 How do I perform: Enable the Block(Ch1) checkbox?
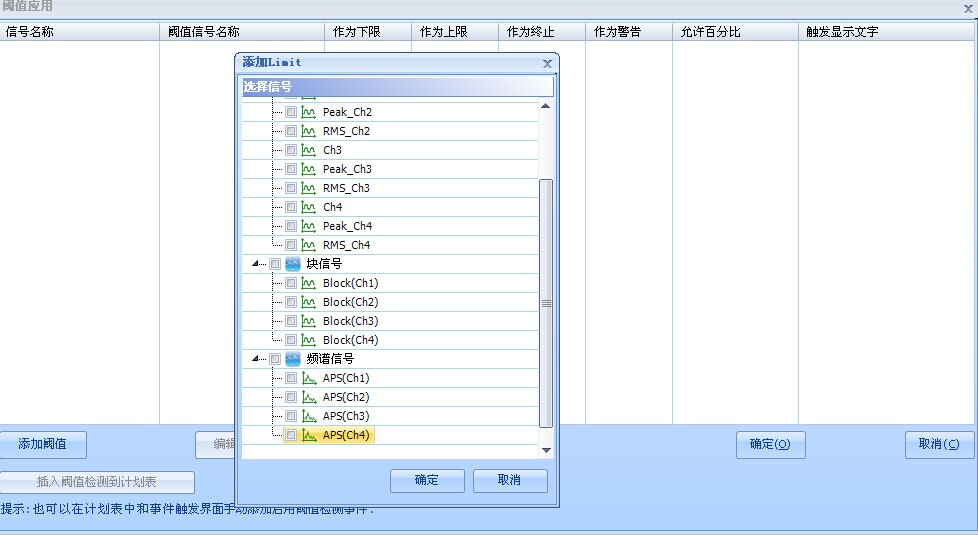click(291, 283)
